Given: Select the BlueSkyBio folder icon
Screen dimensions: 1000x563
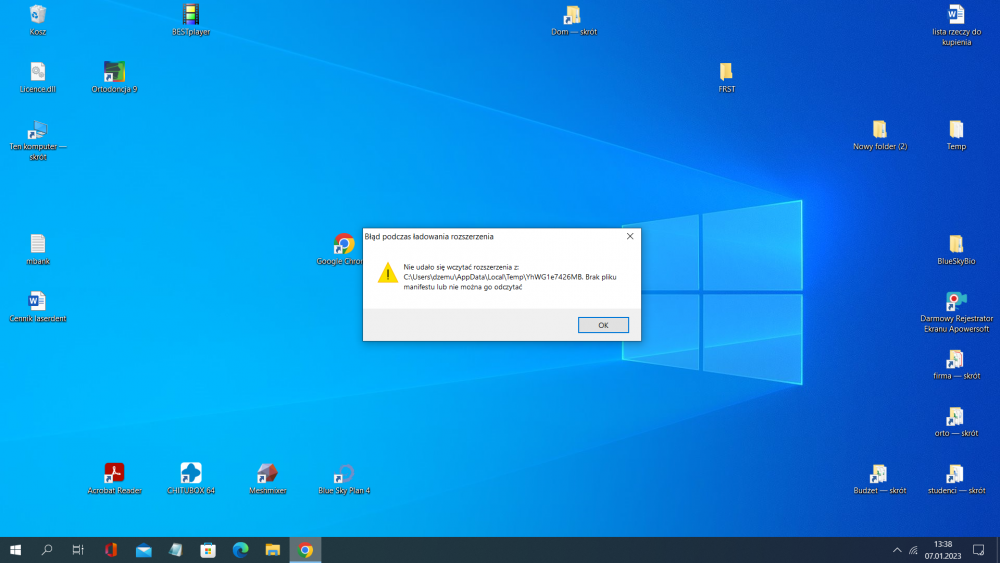Looking at the screenshot, I should coord(956,244).
